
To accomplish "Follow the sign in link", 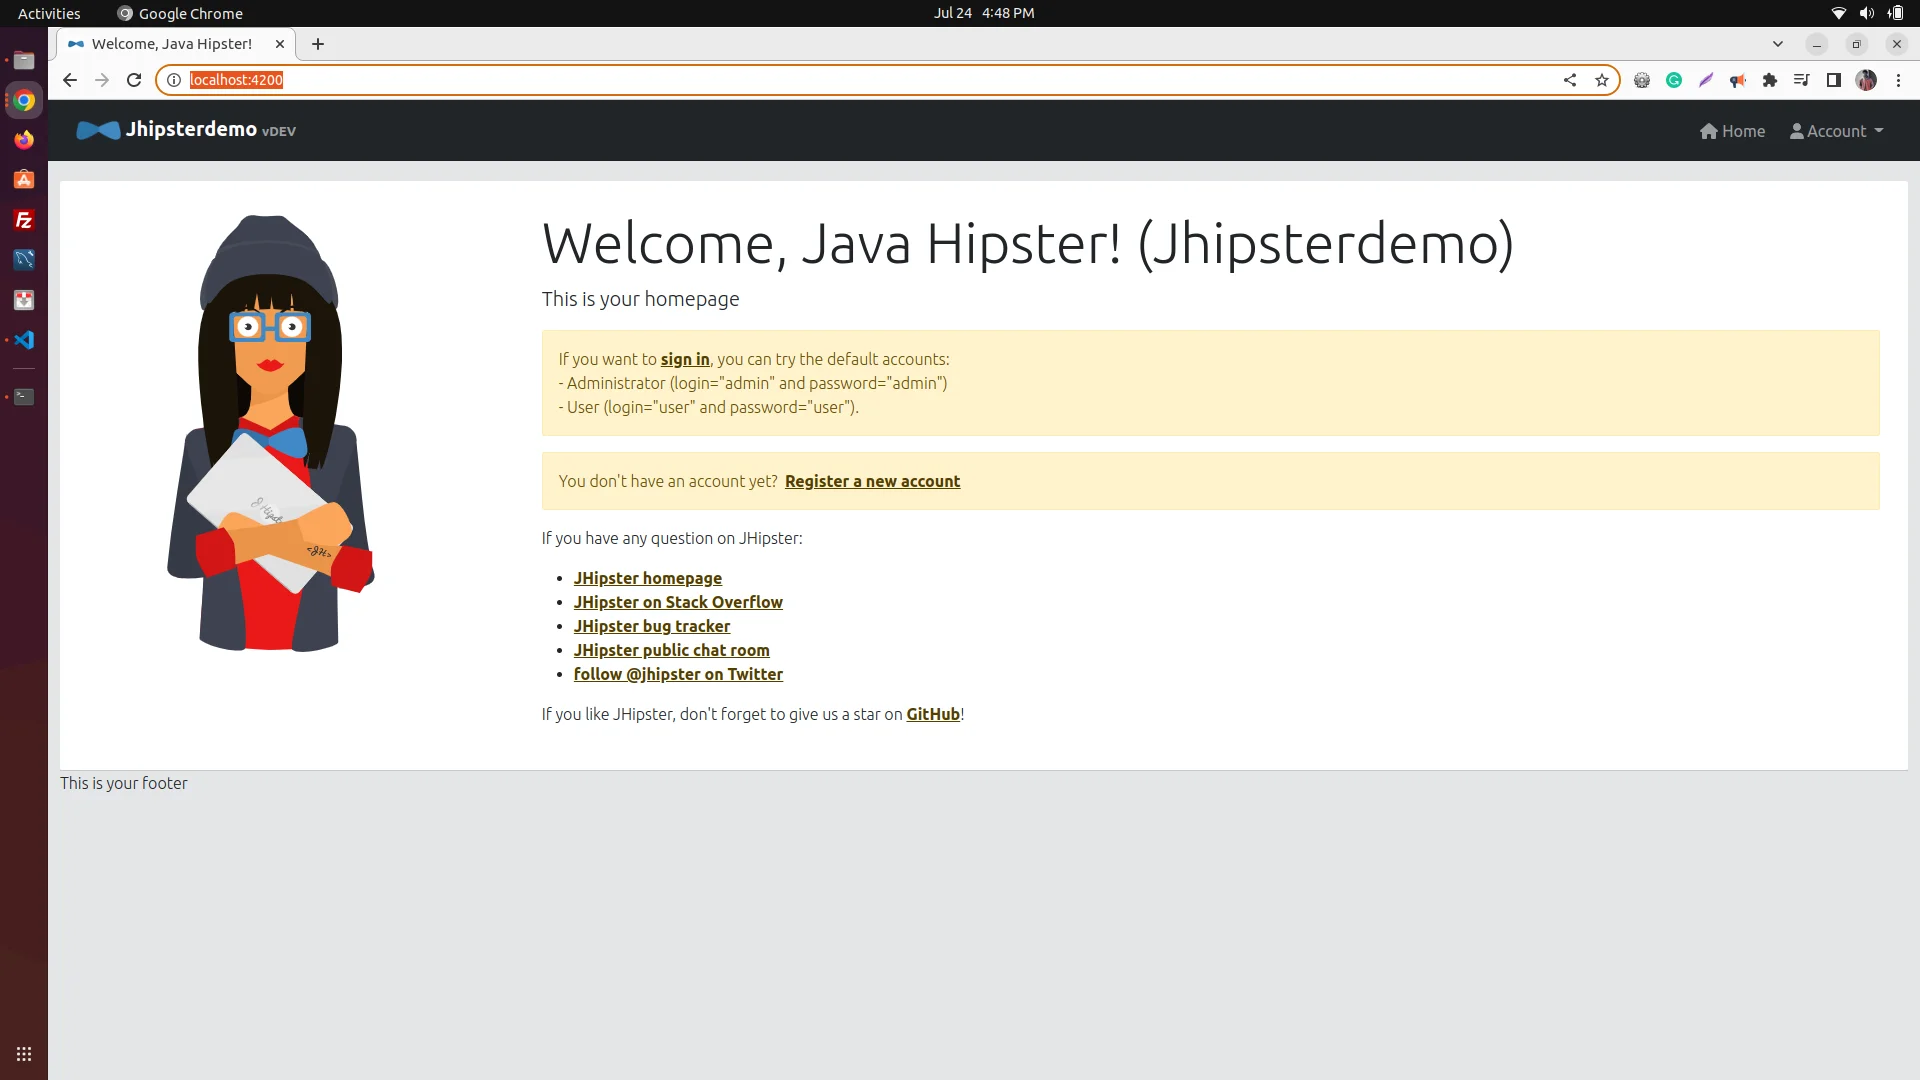I will point(685,359).
